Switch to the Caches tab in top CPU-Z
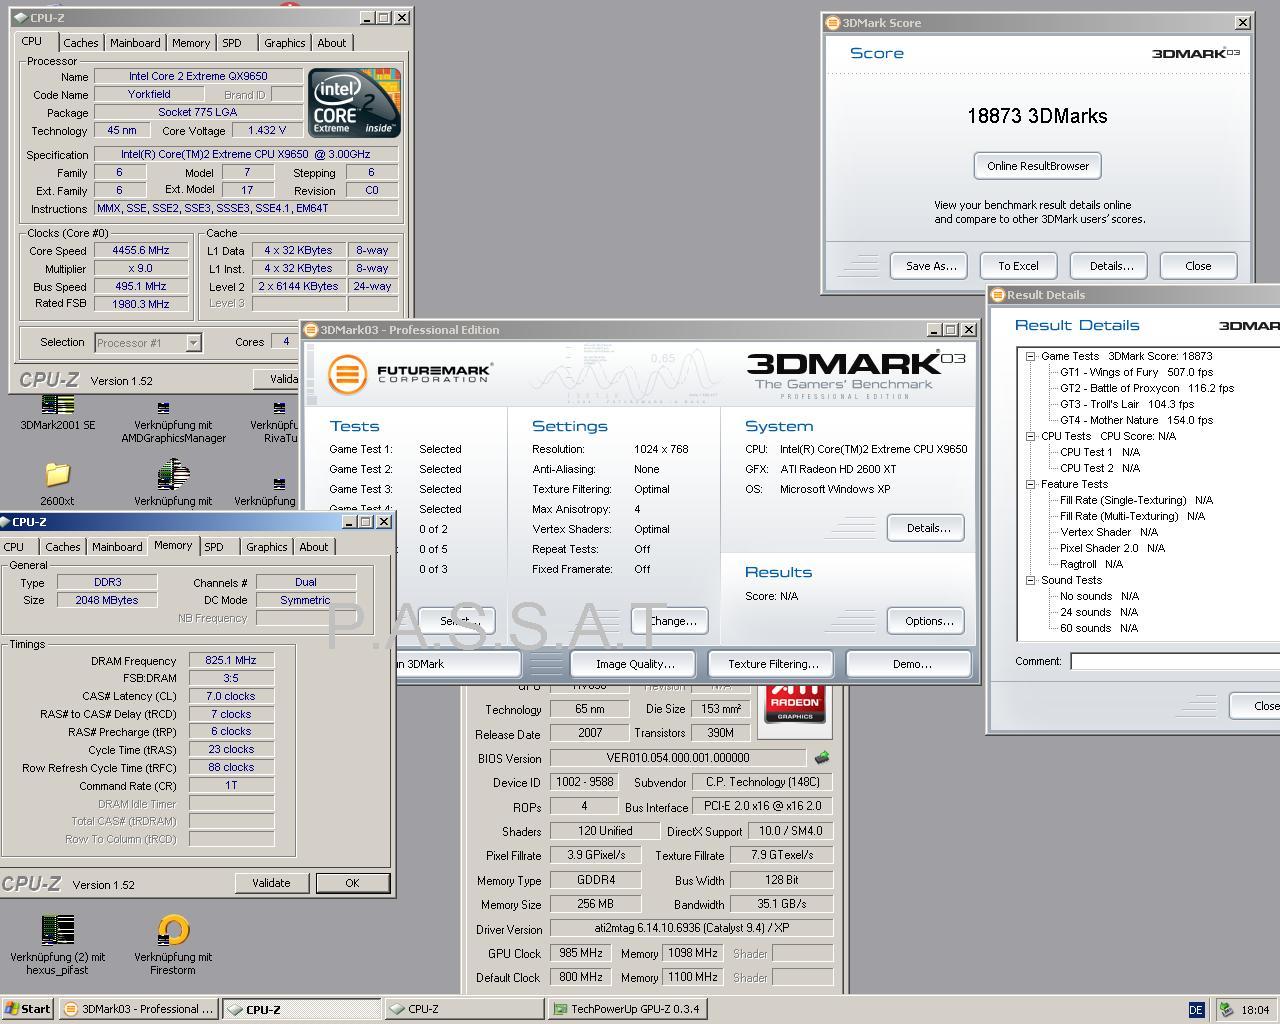The height and width of the screenshot is (1024, 1280). coord(81,43)
